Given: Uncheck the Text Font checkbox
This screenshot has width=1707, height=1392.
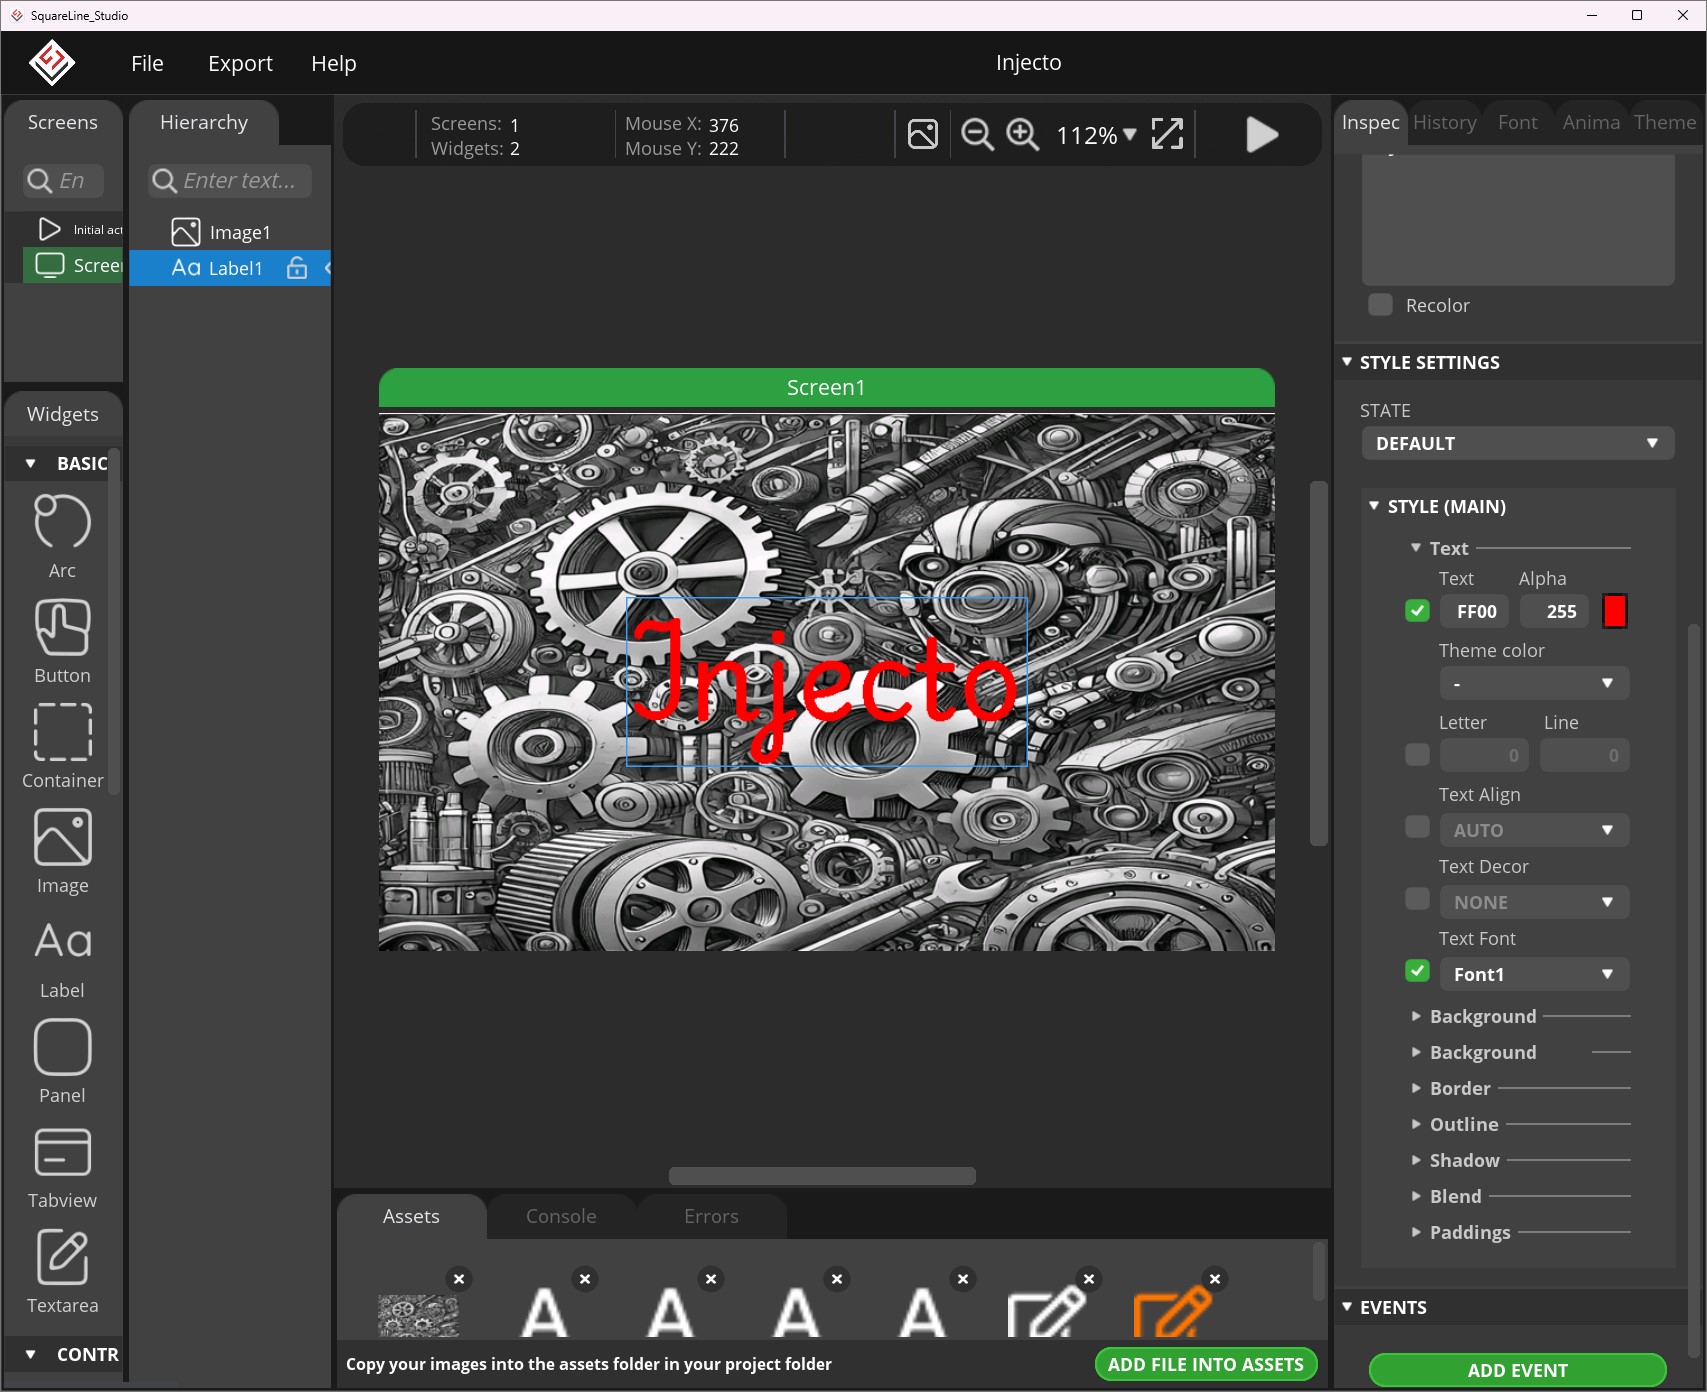Looking at the screenshot, I should (x=1417, y=971).
